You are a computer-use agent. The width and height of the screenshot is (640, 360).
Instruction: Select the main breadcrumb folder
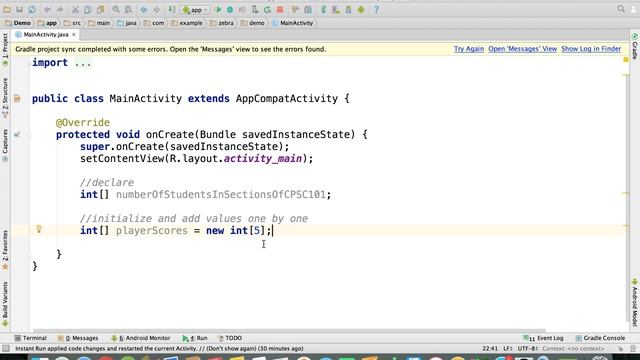click(x=99, y=23)
